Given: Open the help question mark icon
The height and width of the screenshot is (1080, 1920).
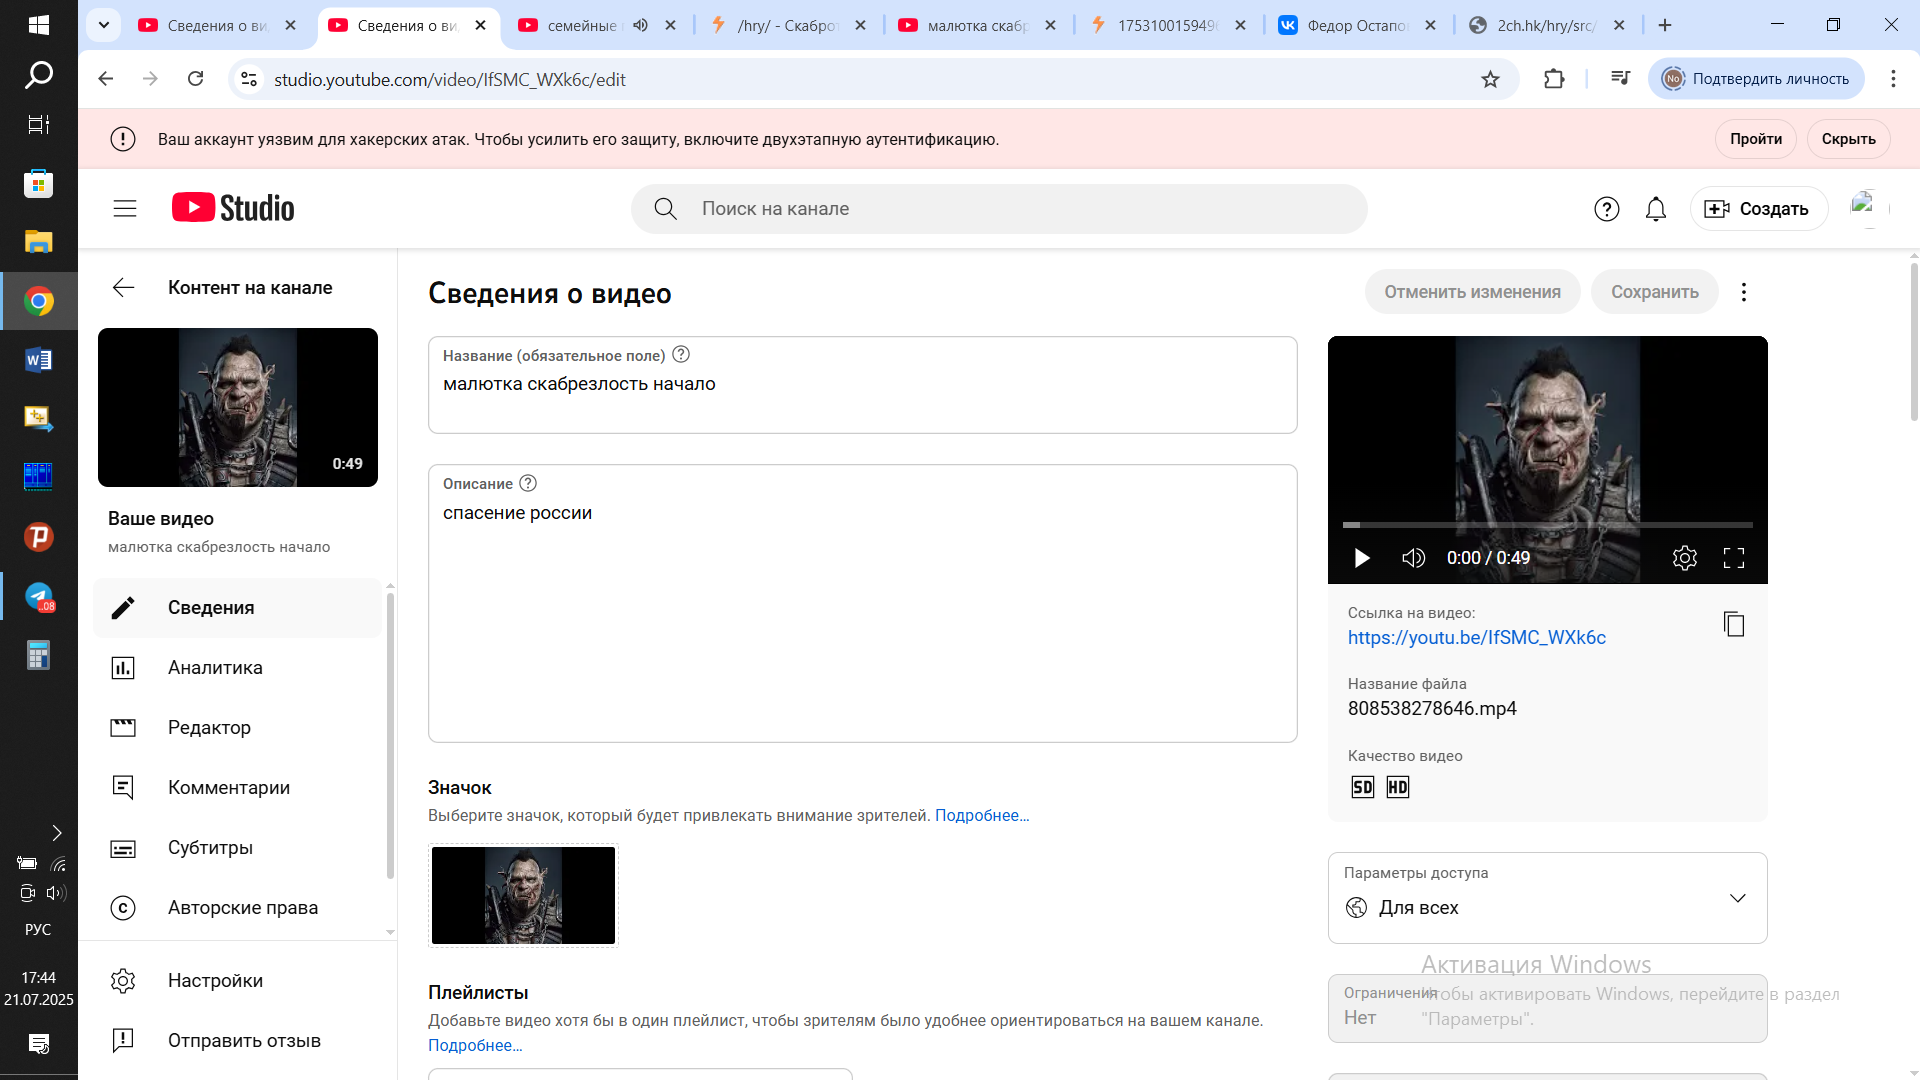Looking at the screenshot, I should [1607, 209].
